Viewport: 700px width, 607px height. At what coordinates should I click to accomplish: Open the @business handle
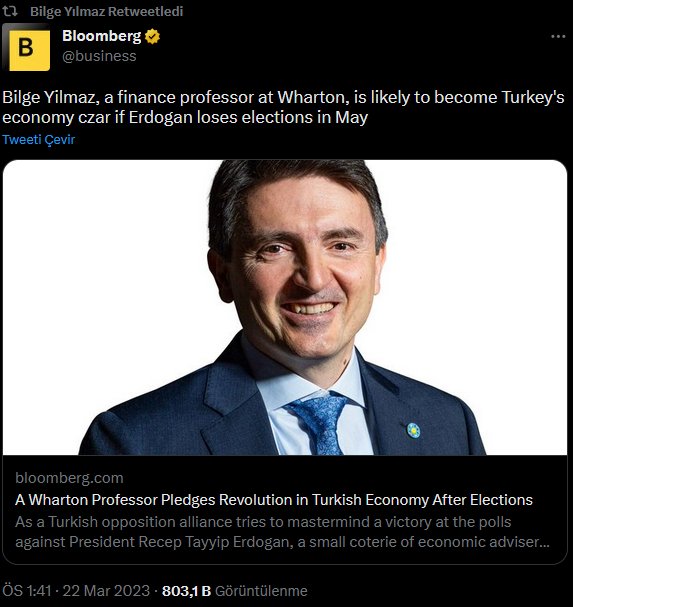(x=99, y=56)
